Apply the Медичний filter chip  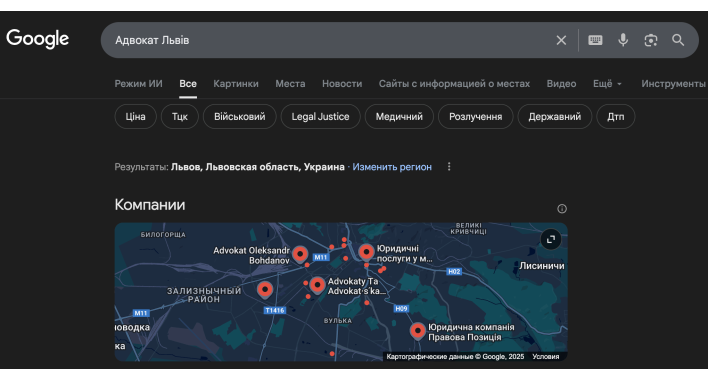point(399,116)
